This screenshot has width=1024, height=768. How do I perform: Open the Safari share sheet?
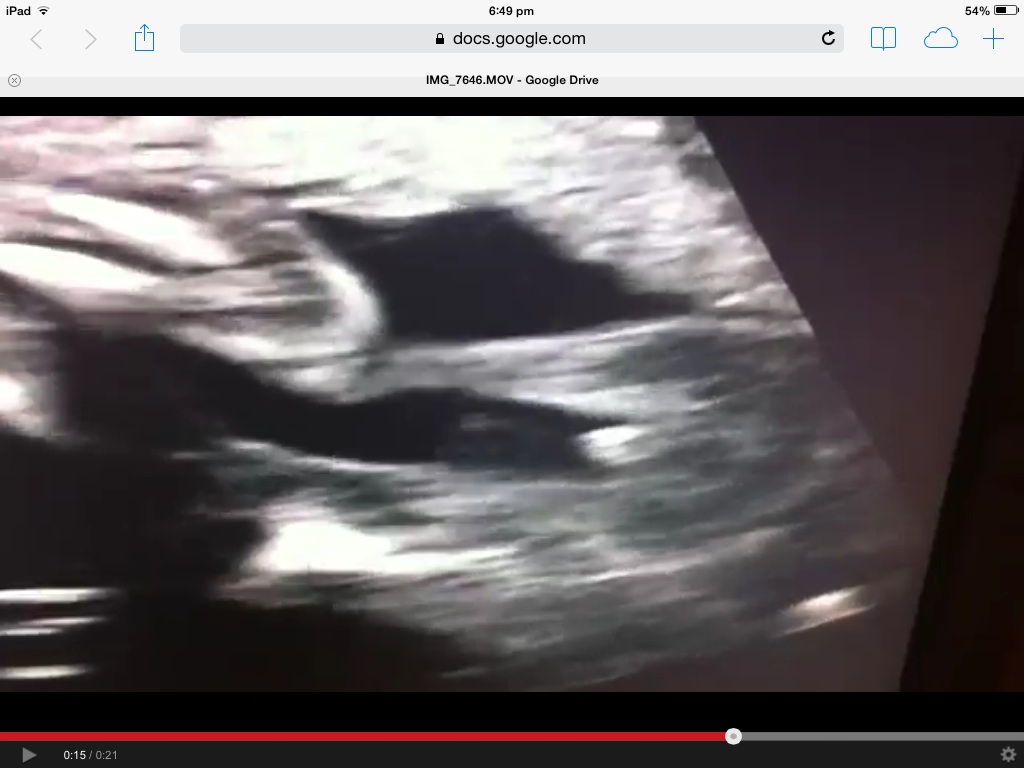pyautogui.click(x=144, y=38)
